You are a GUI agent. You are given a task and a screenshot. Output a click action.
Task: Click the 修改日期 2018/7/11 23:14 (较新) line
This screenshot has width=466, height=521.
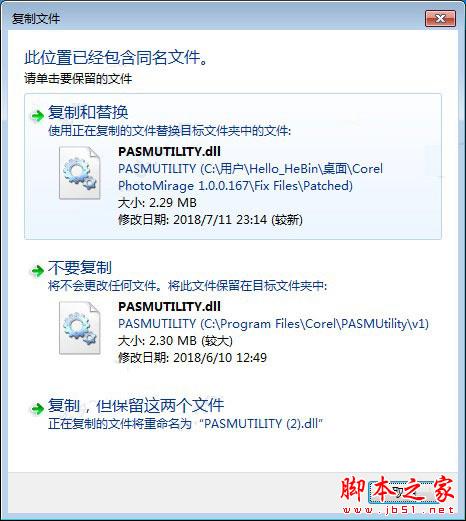(x=210, y=220)
